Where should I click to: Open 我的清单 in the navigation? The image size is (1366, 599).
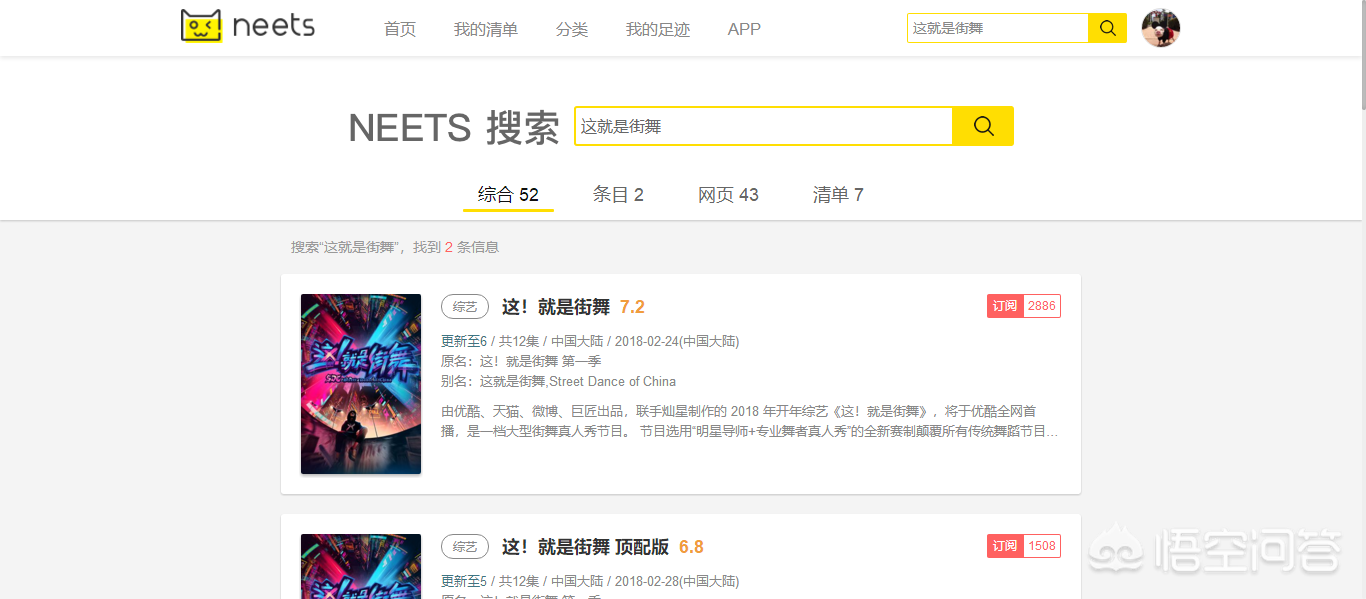[486, 29]
